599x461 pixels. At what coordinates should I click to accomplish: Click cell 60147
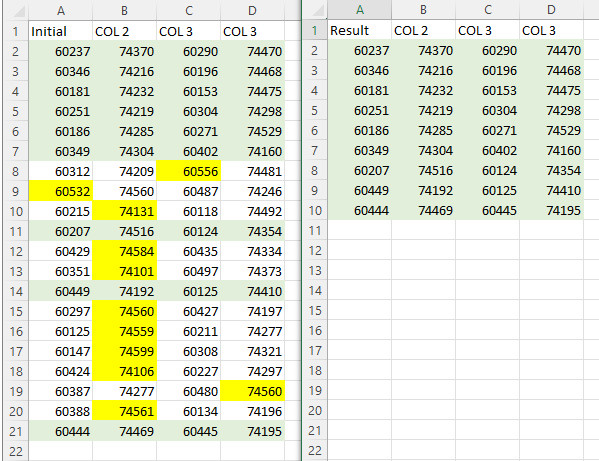pyautogui.click(x=61, y=351)
